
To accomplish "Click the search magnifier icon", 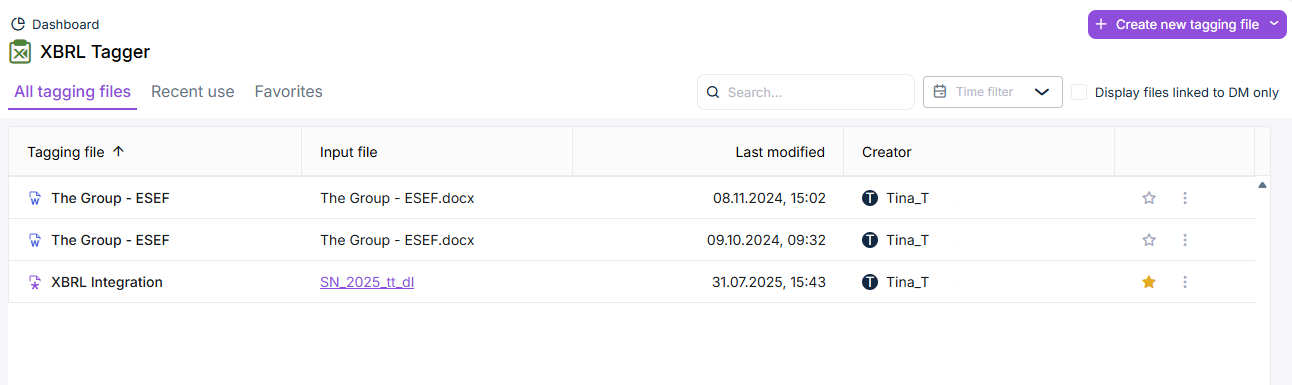I will [713, 92].
